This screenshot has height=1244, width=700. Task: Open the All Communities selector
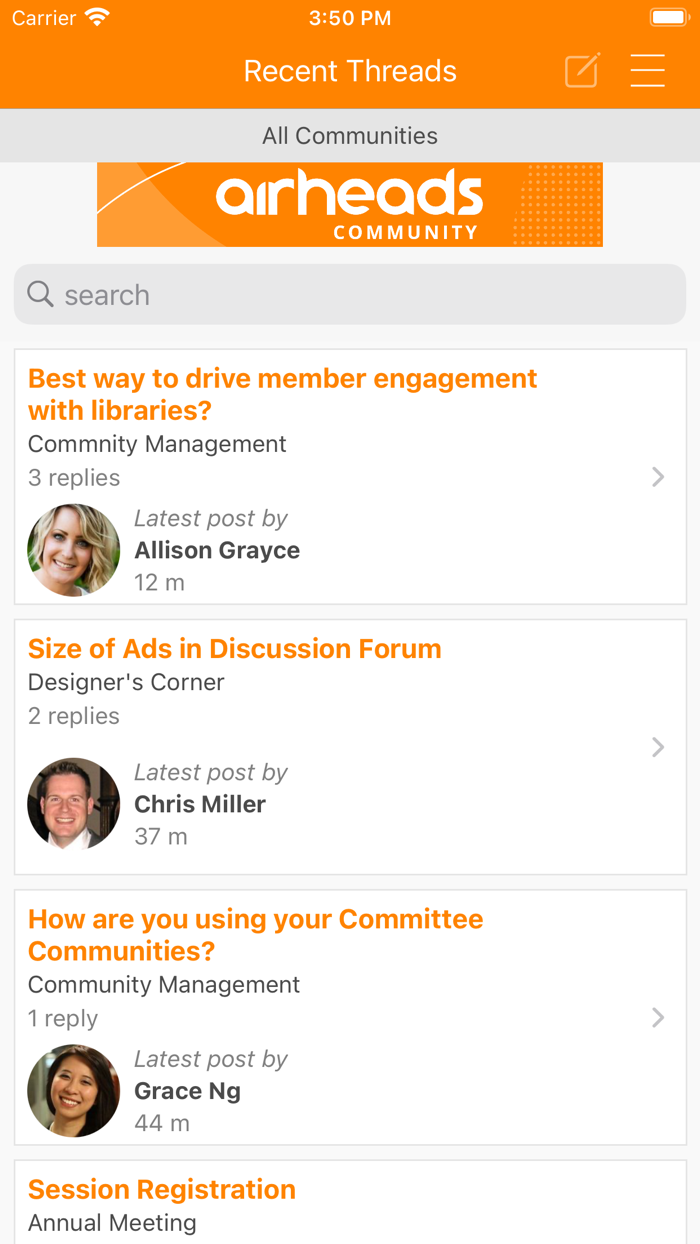(x=350, y=135)
